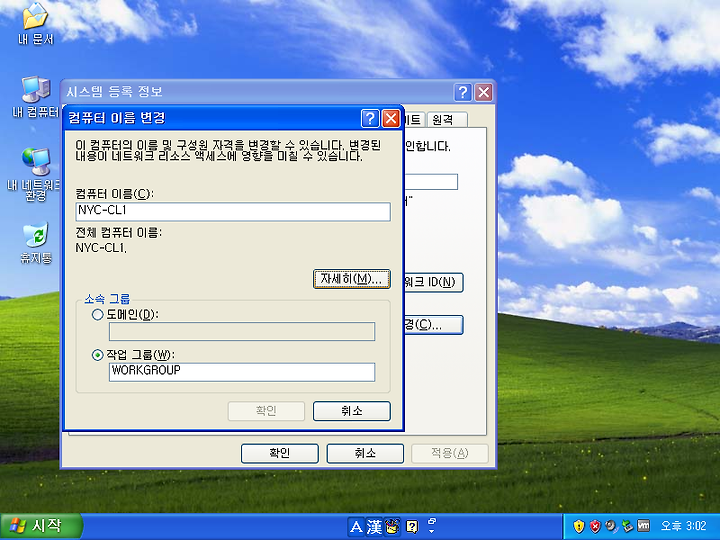The width and height of the screenshot is (720, 540).
Task: Click grayed 확인 in 컴퓨터 이름 변경 dialog
Action: tap(266, 411)
